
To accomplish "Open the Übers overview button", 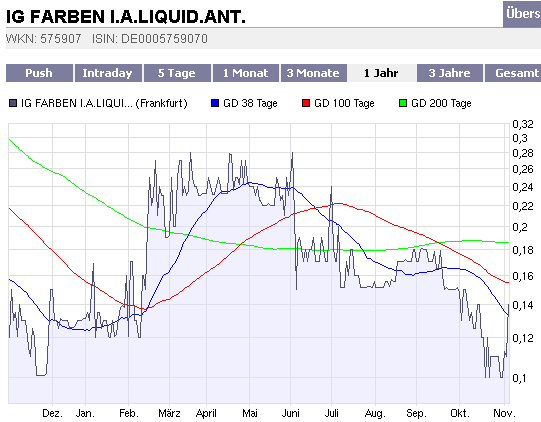I will click(522, 14).
